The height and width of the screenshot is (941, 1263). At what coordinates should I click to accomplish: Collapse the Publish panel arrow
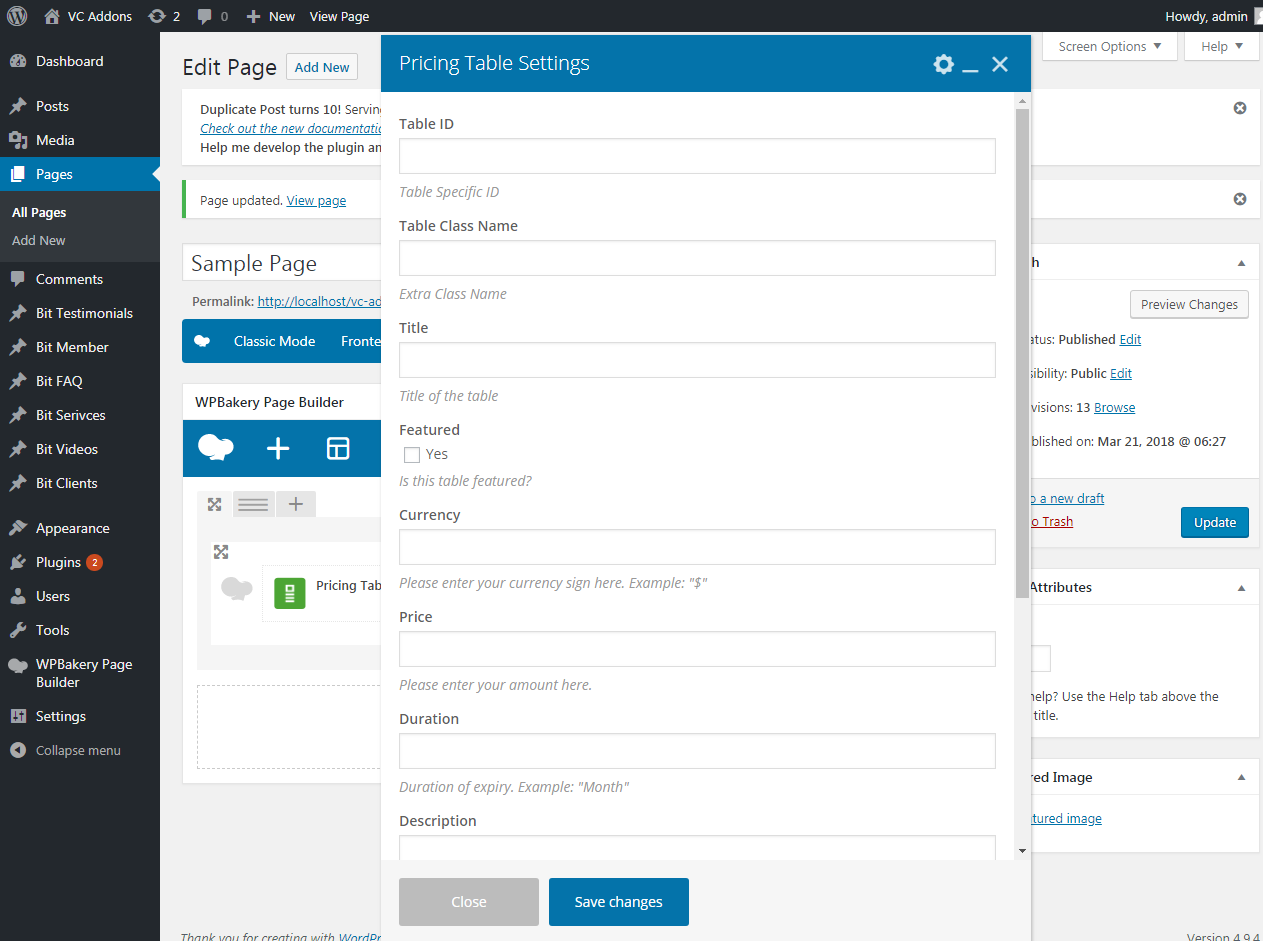tap(1241, 263)
